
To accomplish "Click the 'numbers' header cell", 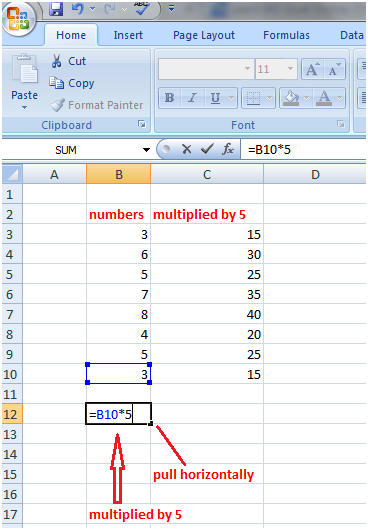I will coord(119,214).
